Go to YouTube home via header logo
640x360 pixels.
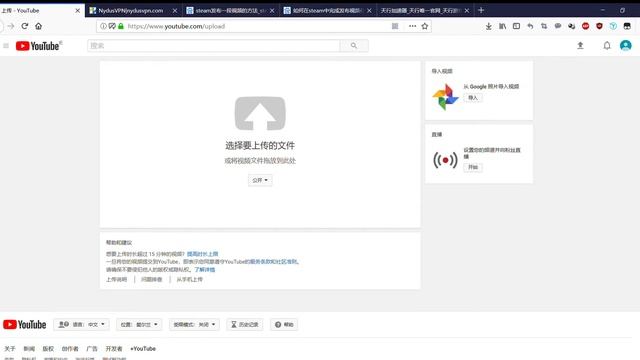tap(39, 46)
